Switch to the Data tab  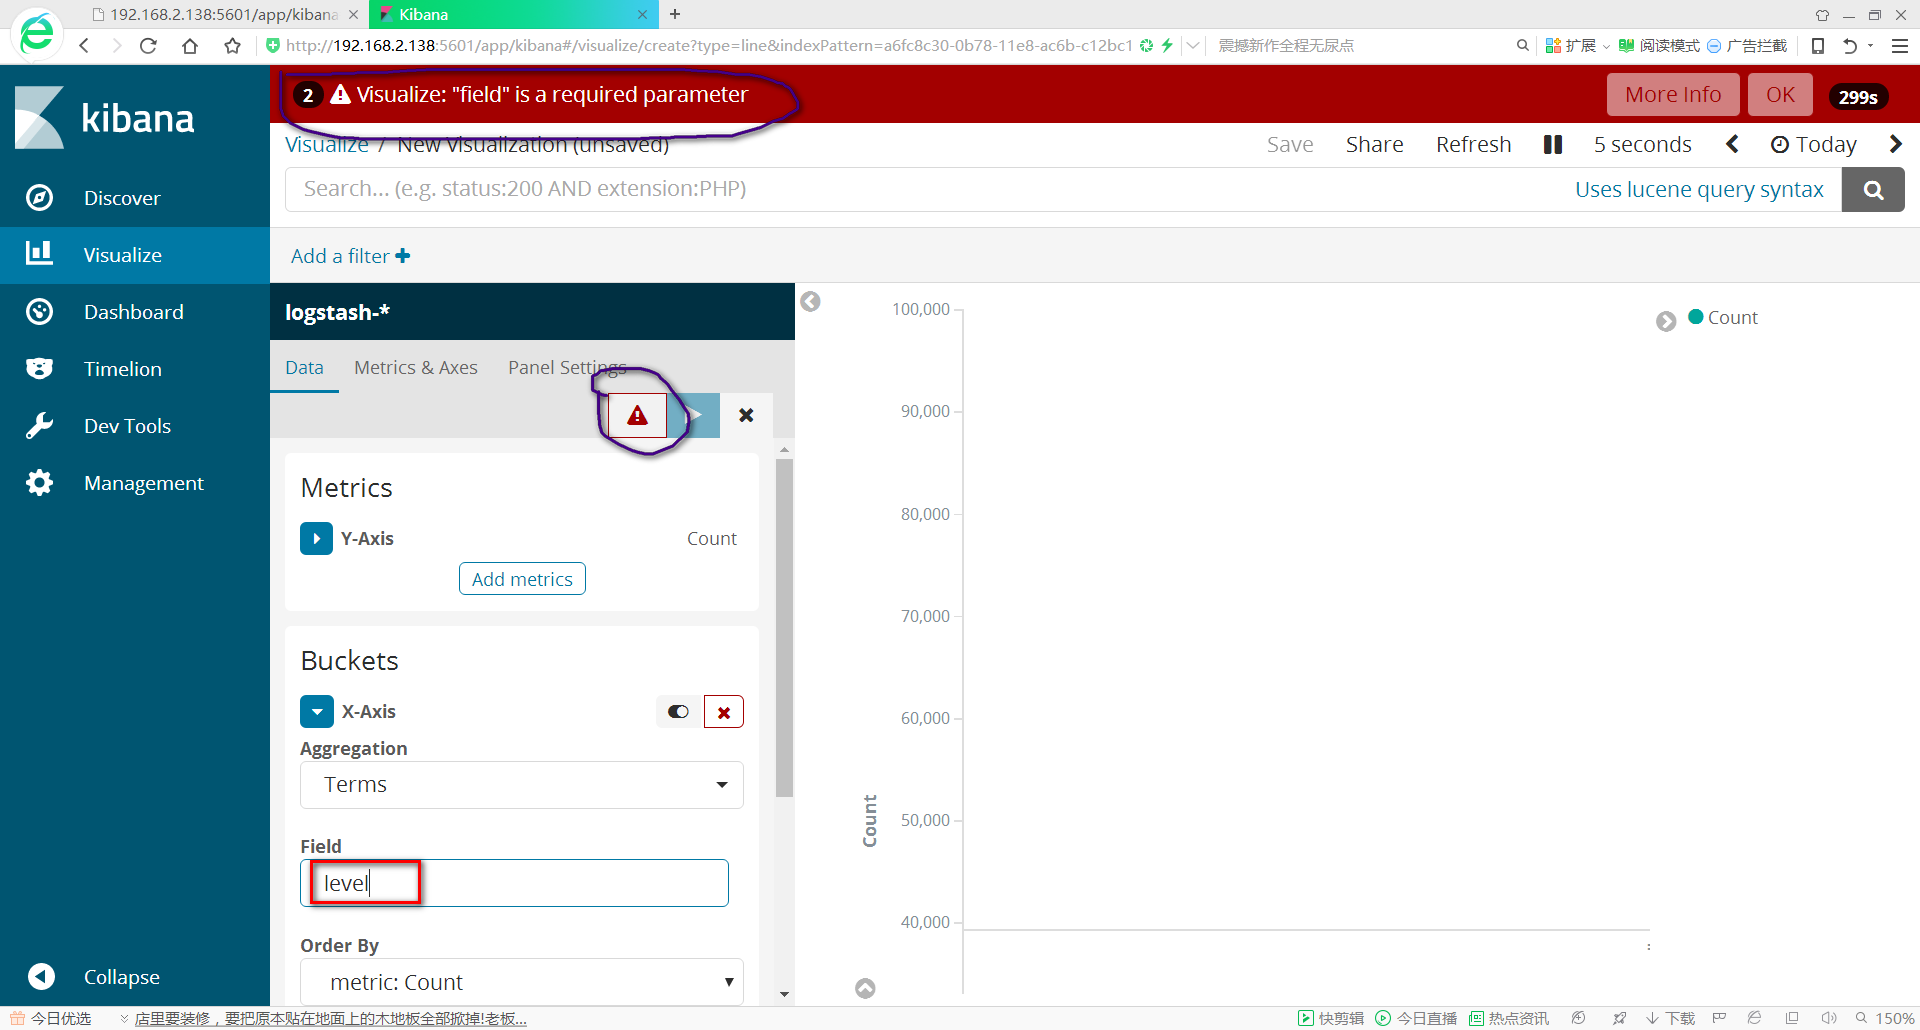coord(304,367)
